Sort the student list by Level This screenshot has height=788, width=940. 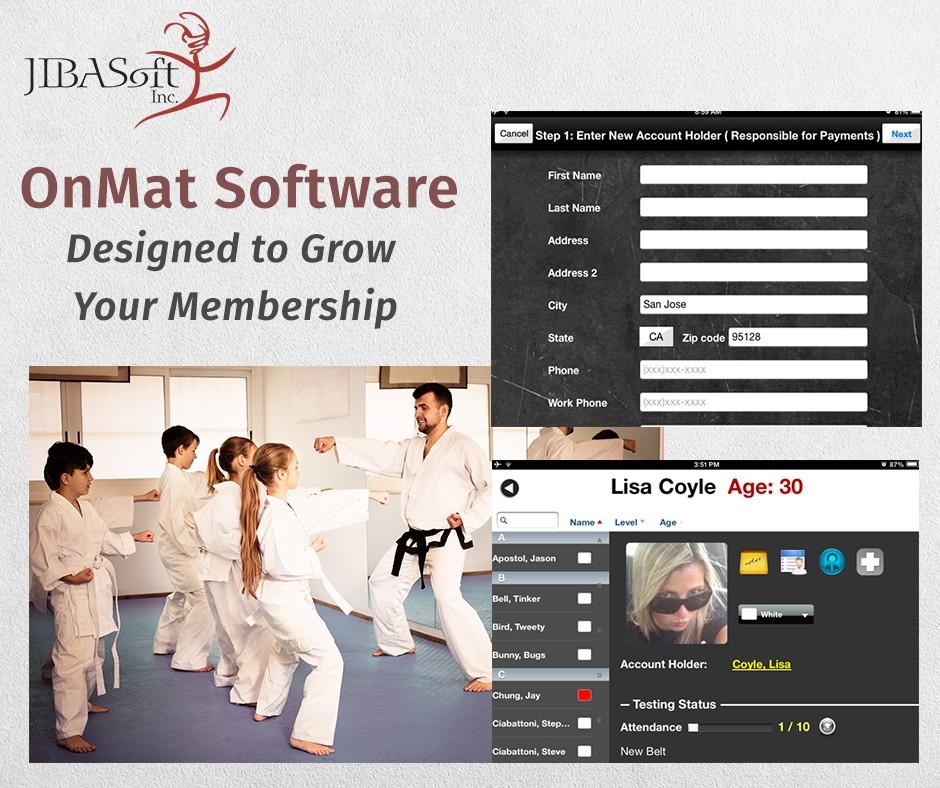[629, 522]
